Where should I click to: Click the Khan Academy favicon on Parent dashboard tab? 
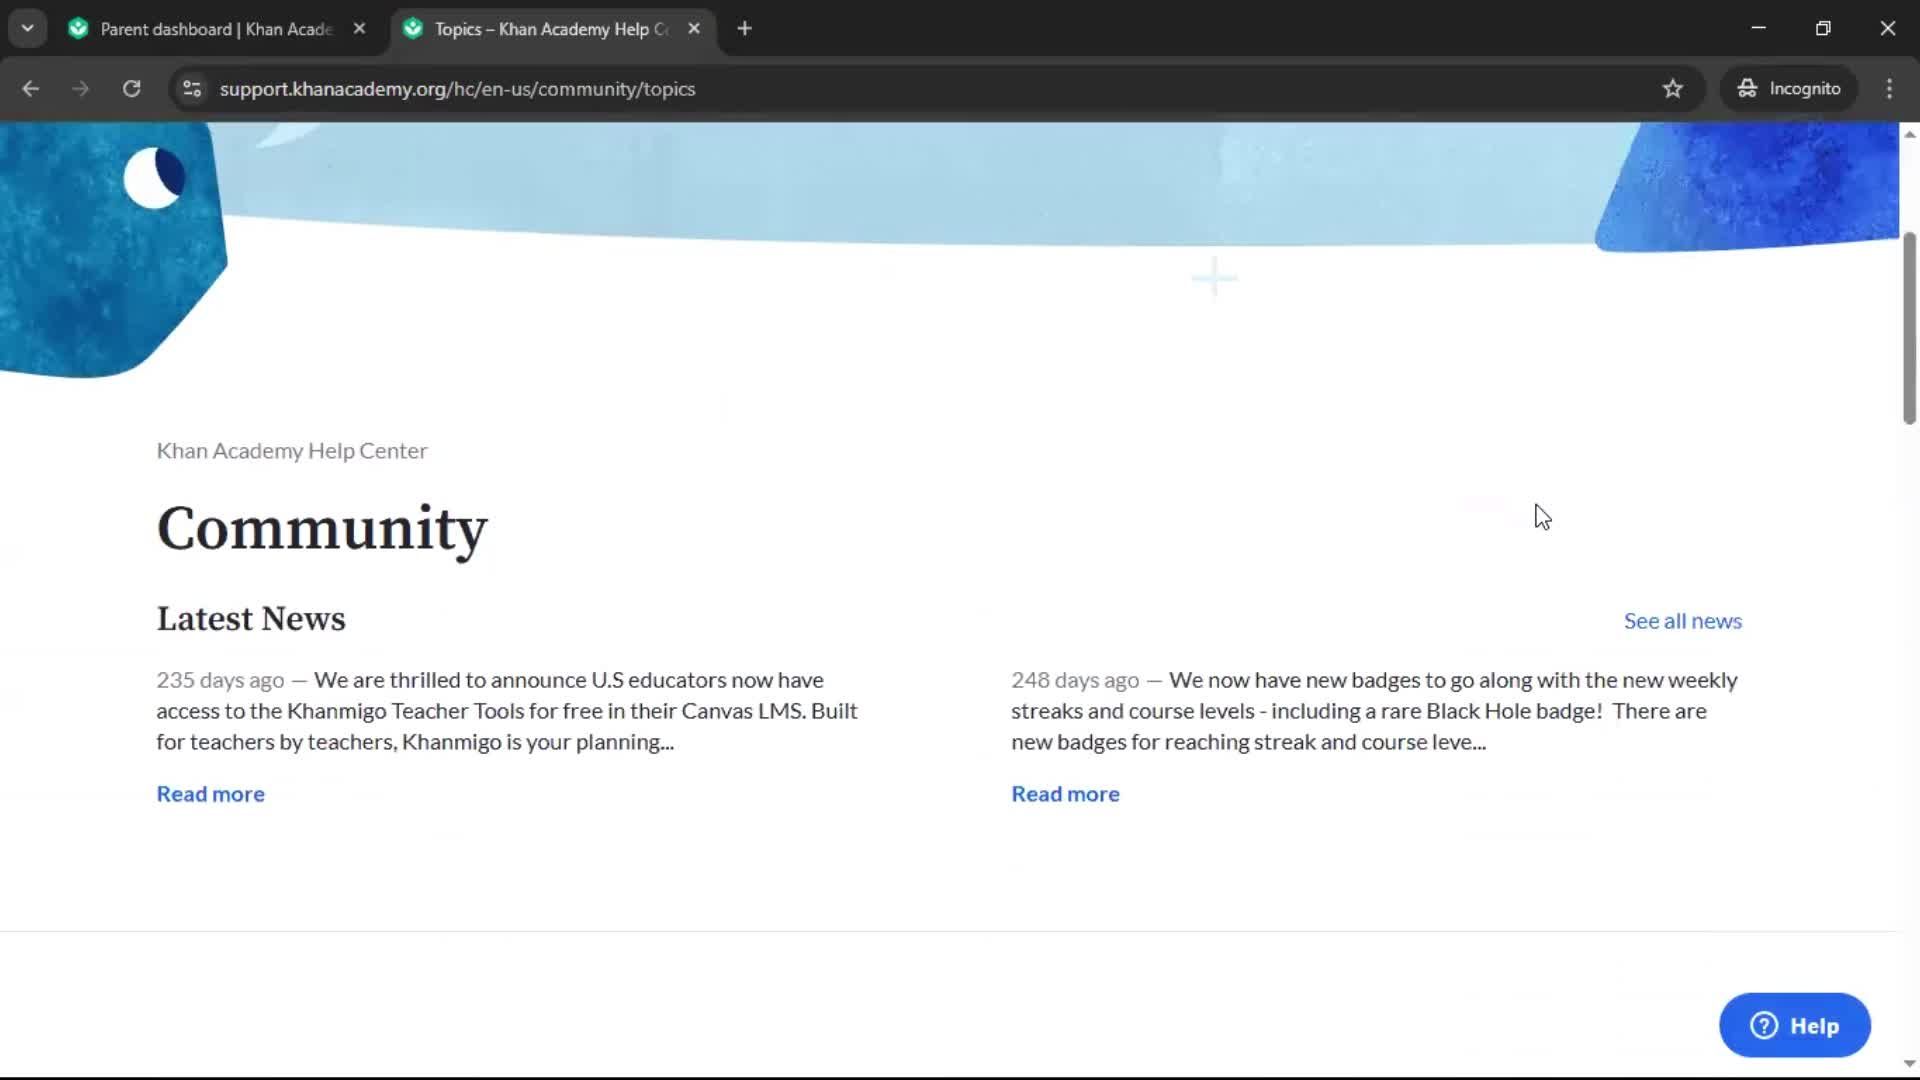pos(78,29)
